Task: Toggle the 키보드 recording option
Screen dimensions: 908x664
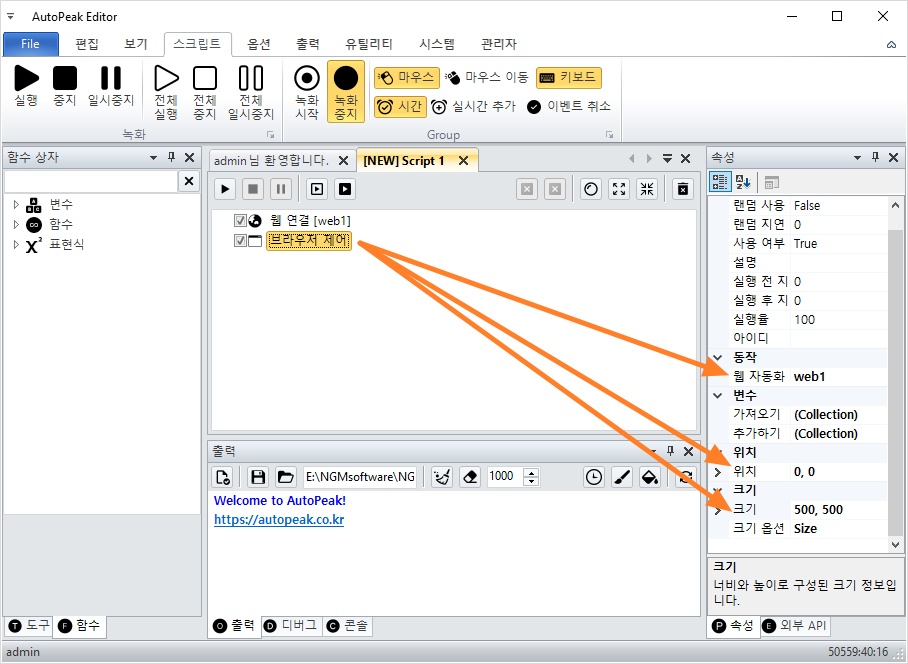Action: (569, 78)
